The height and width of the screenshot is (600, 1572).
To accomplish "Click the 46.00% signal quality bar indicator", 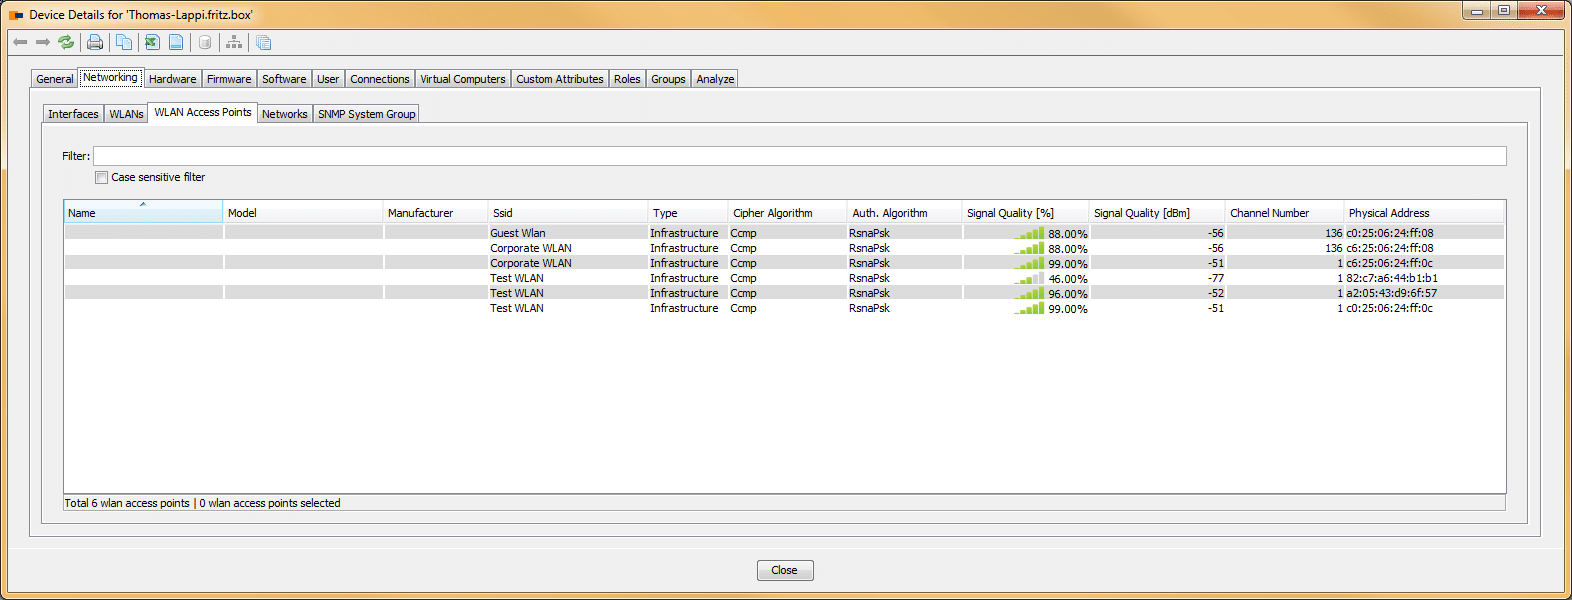I will pyautogui.click(x=1030, y=279).
